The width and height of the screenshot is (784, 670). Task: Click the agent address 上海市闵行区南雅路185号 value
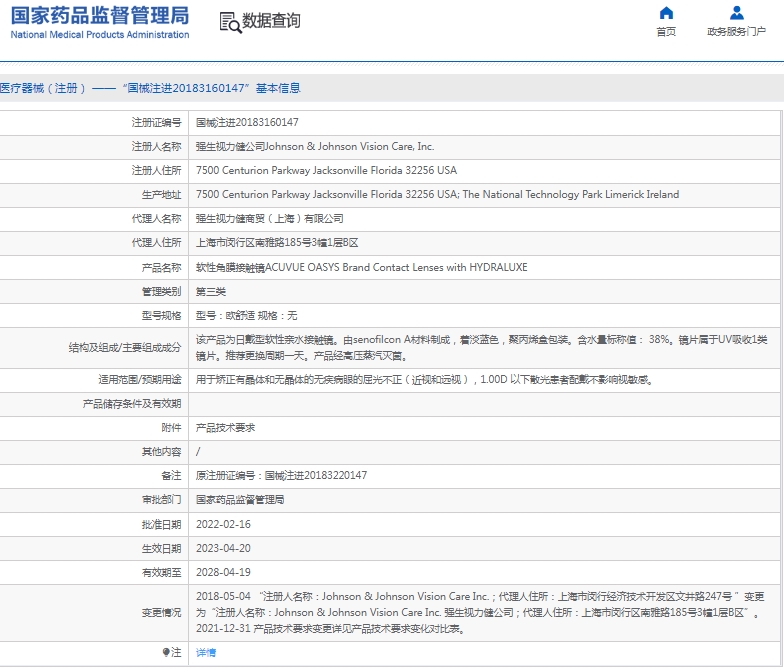point(277,243)
